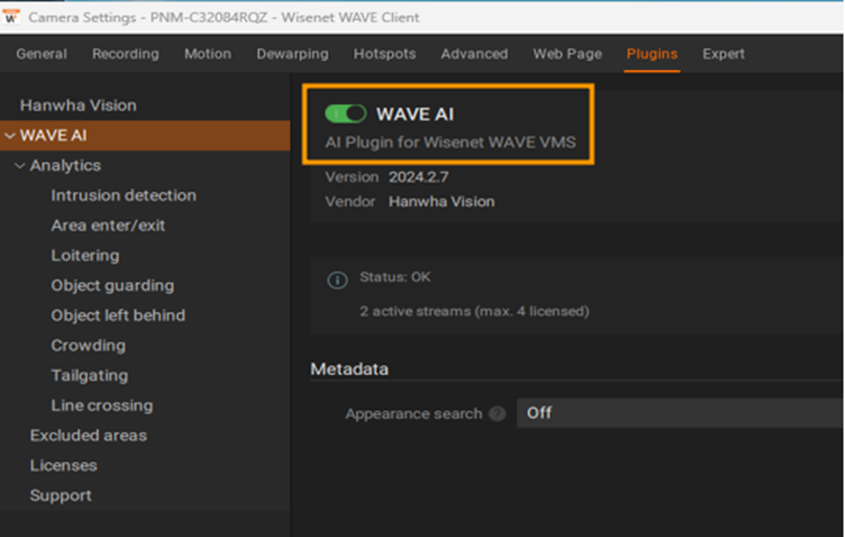Viewport: 845px width, 537px height.
Task: Collapse the WAVE AI tree chevron
Action: [x=10, y=135]
